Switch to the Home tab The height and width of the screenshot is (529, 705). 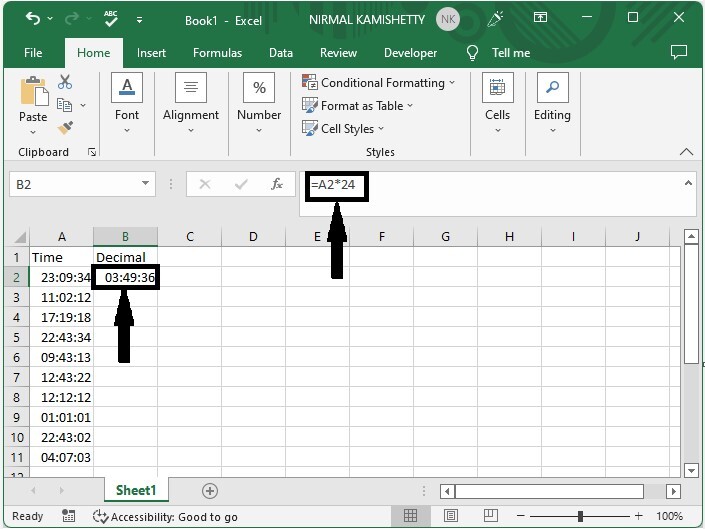[x=94, y=53]
